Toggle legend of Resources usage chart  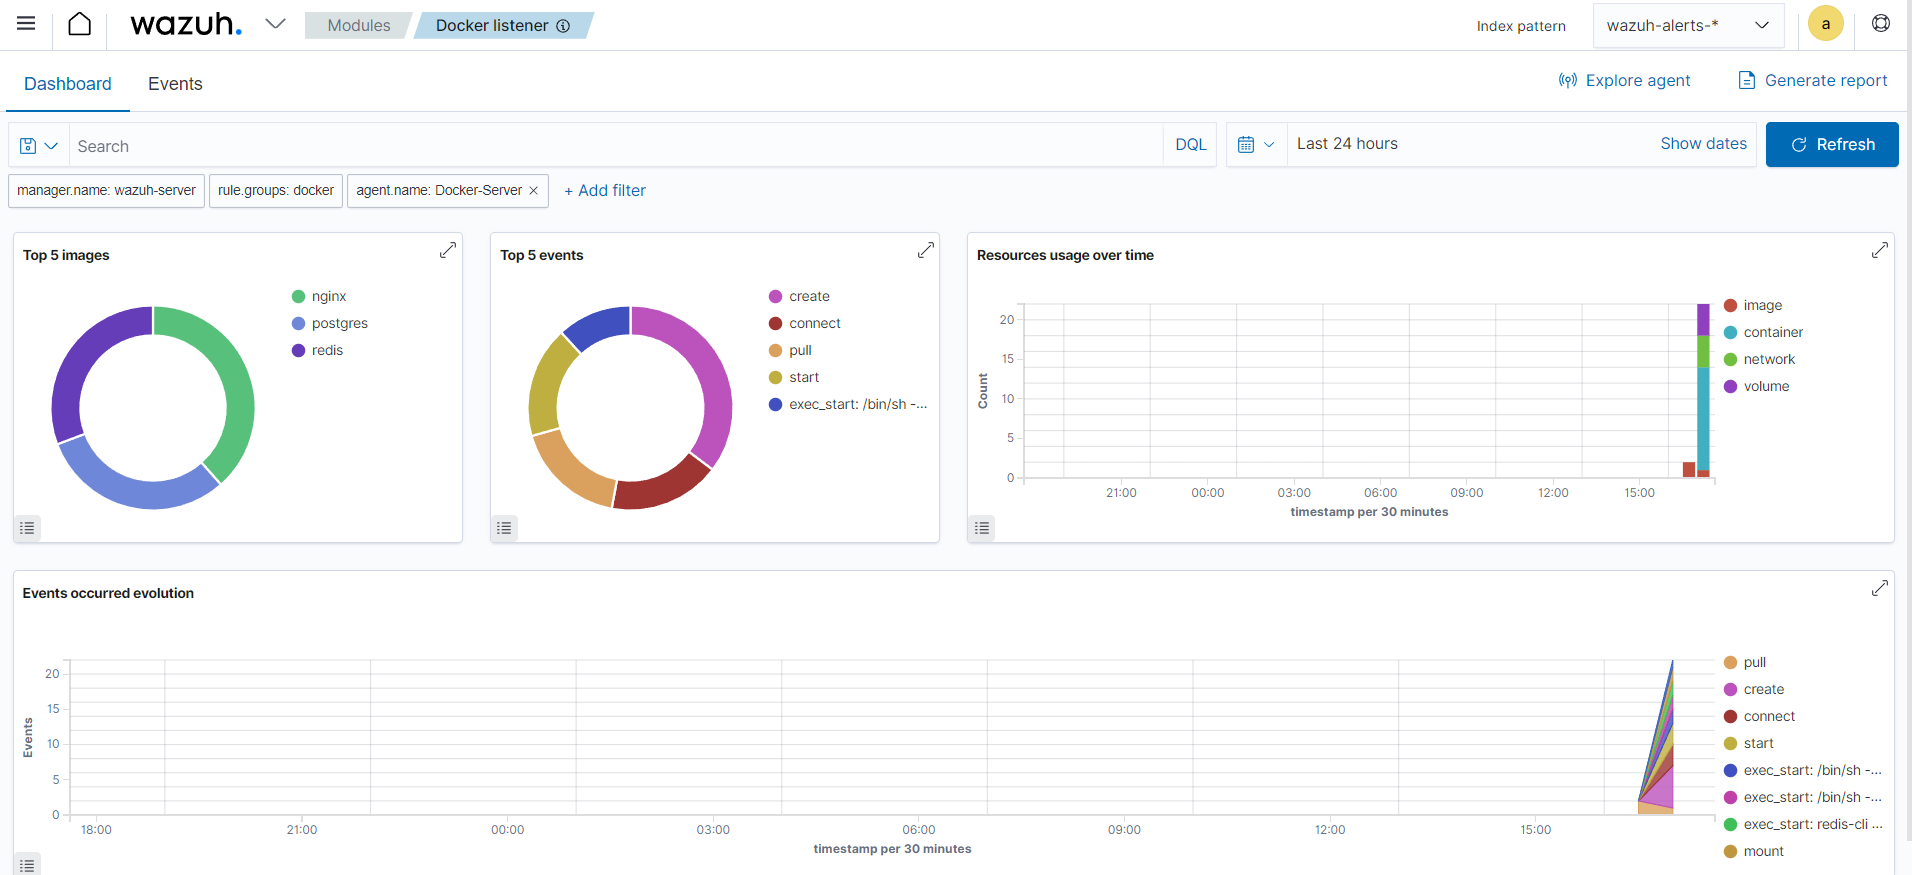(x=983, y=528)
